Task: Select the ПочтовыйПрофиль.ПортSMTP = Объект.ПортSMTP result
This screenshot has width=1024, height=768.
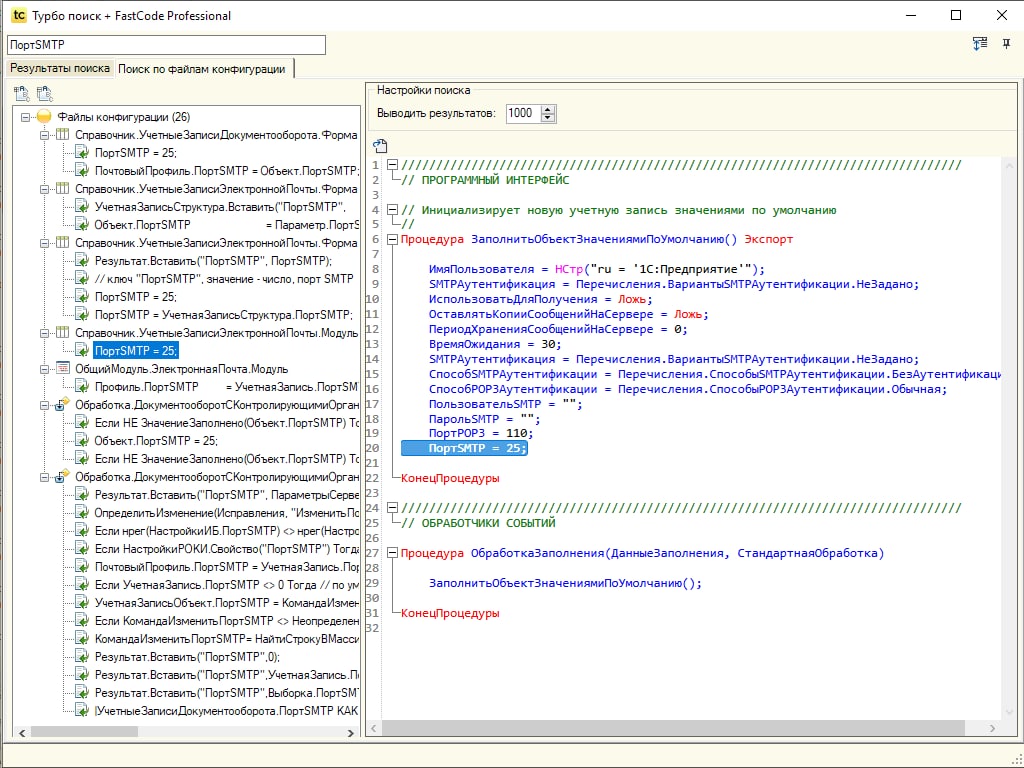Action: coord(226,171)
